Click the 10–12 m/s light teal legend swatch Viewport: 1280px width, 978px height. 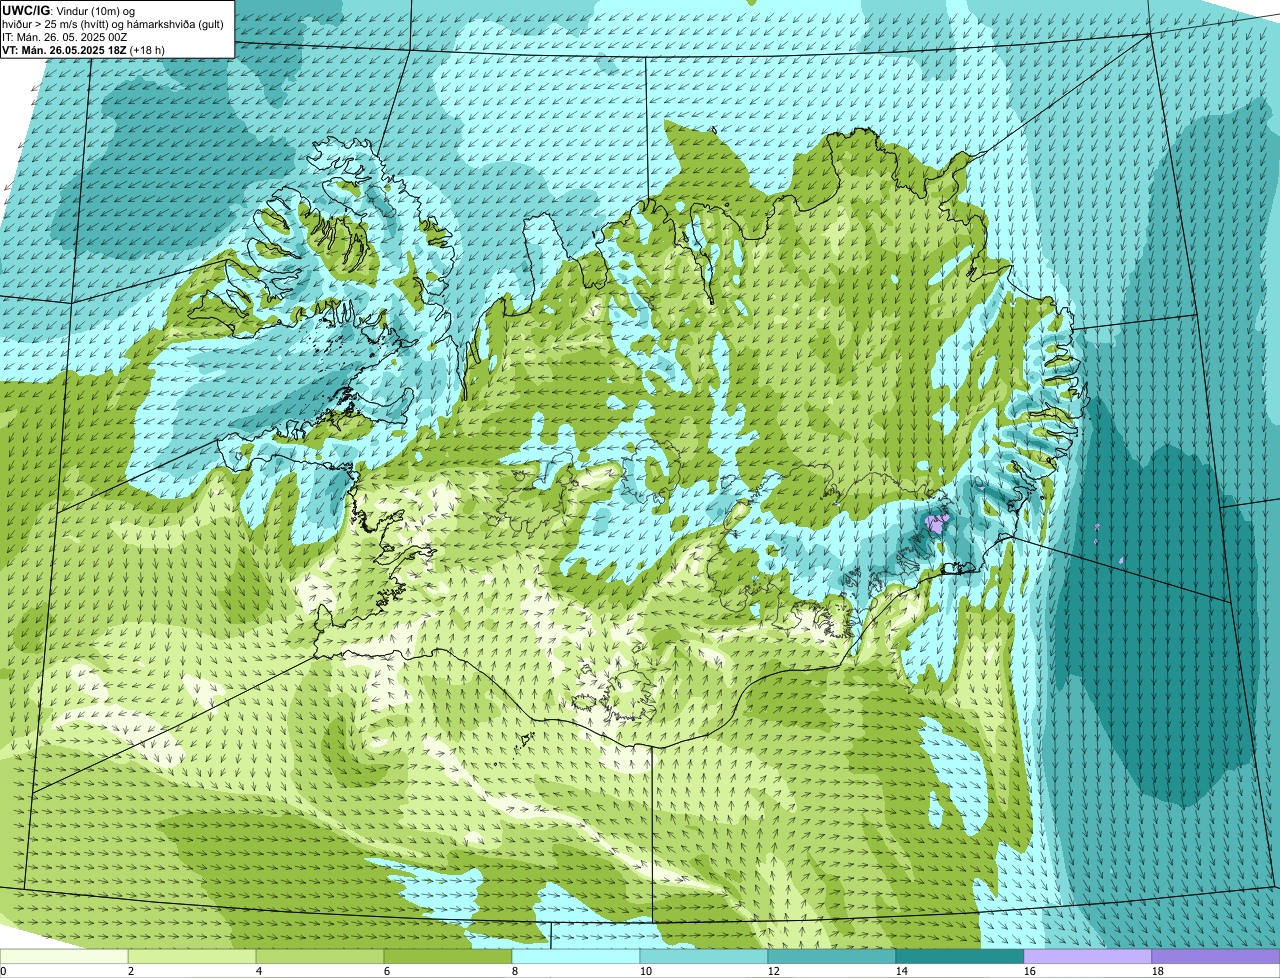click(704, 957)
